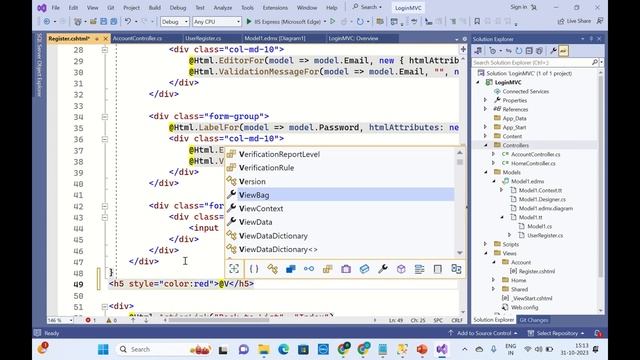Toggle the enums filter icon in IntelliSense bar
The width and height of the screenshot is (640, 360).
327,269
